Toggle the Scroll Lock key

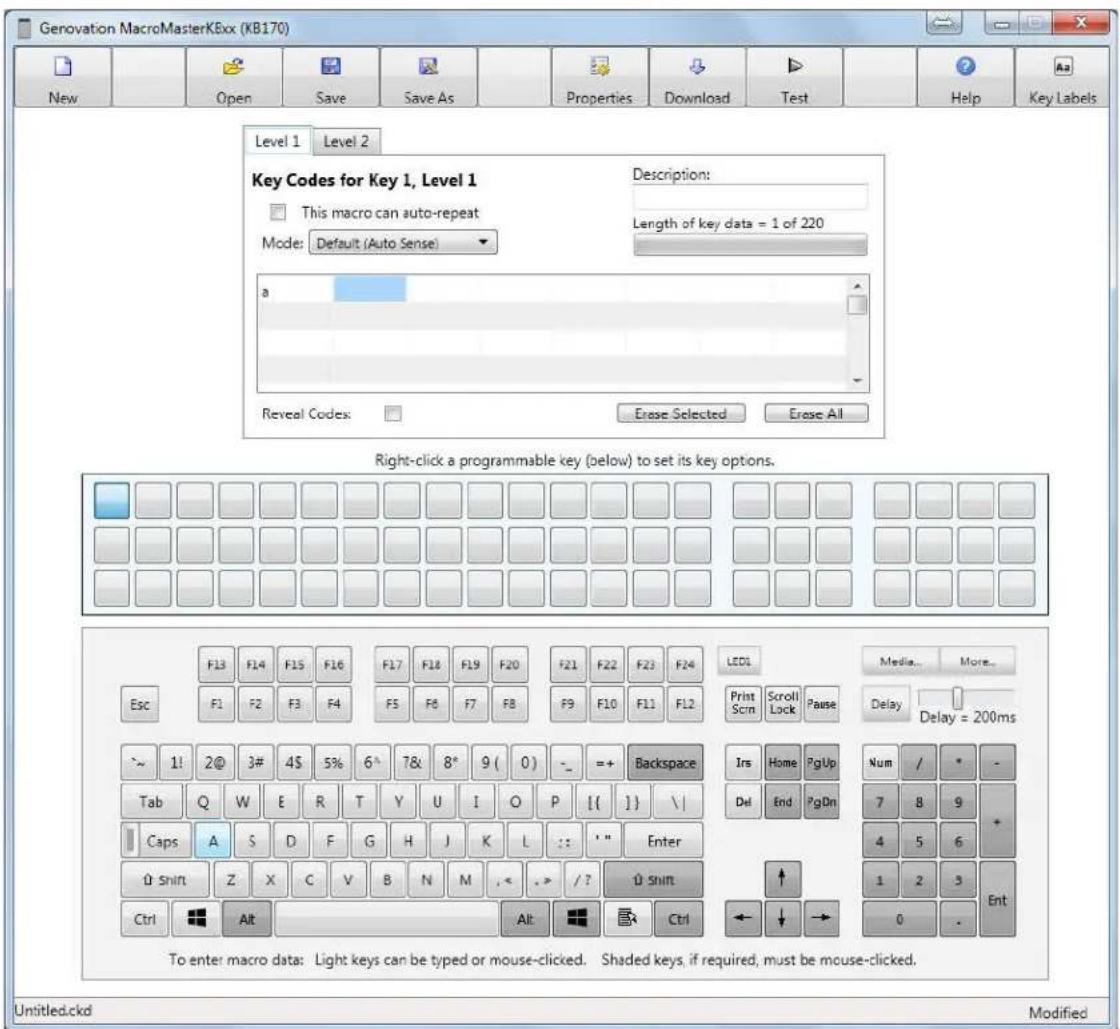782,703
